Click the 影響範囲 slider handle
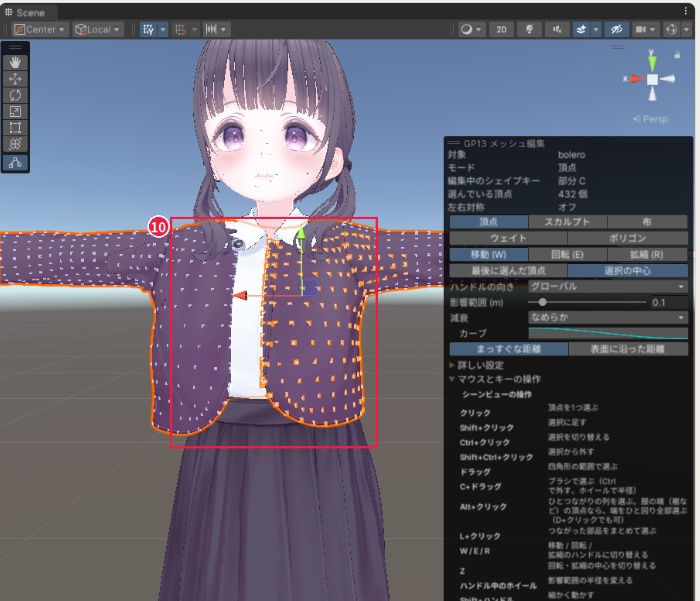Image resolution: width=700 pixels, height=601 pixels. [542, 302]
